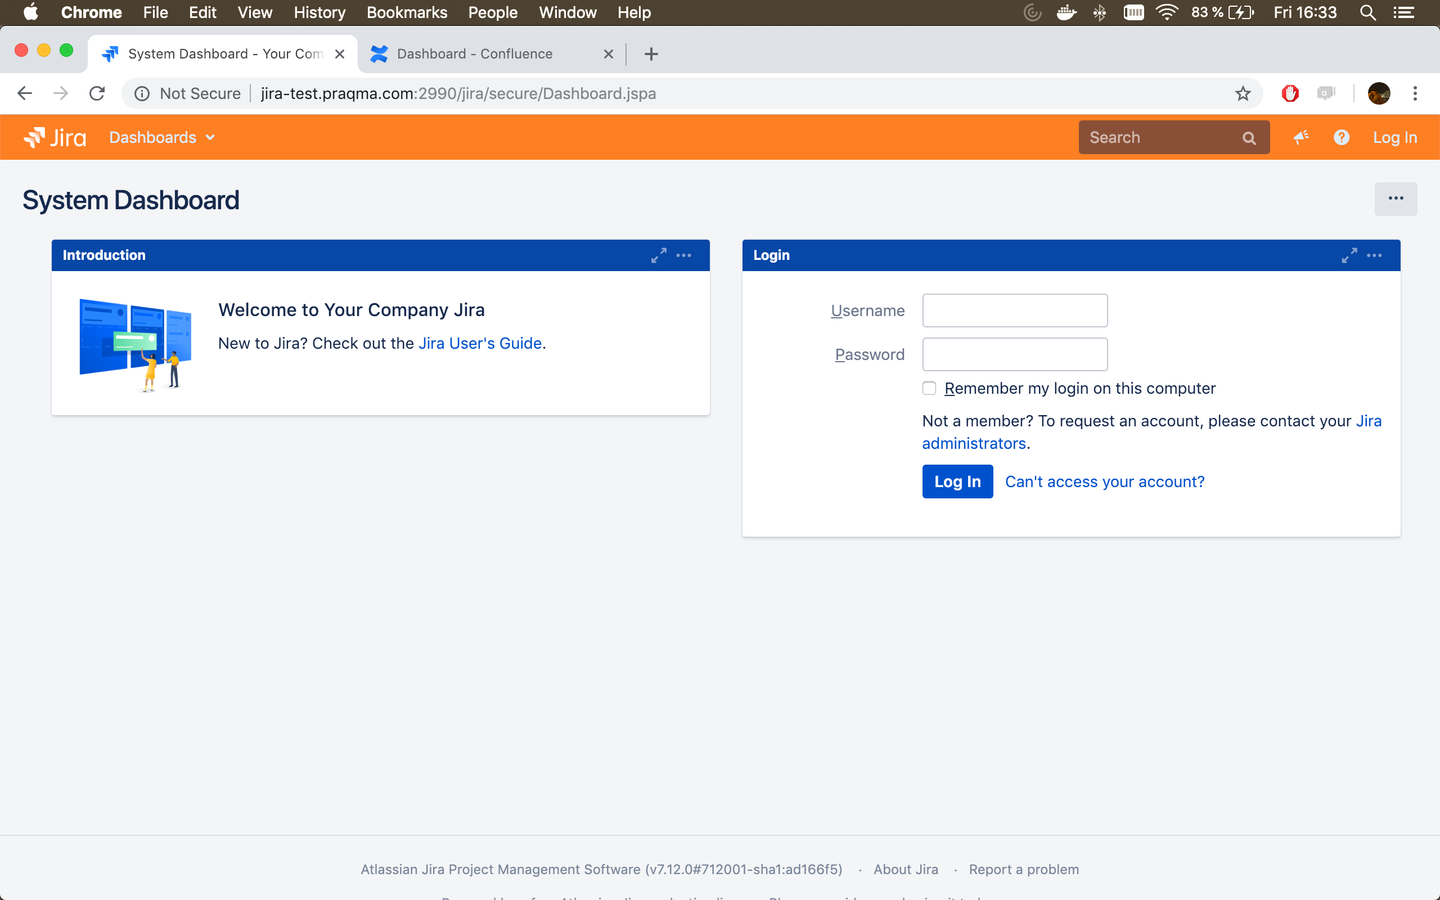Viewport: 1440px width, 900px height.
Task: Click the Jira logo in header
Action: click(55, 137)
